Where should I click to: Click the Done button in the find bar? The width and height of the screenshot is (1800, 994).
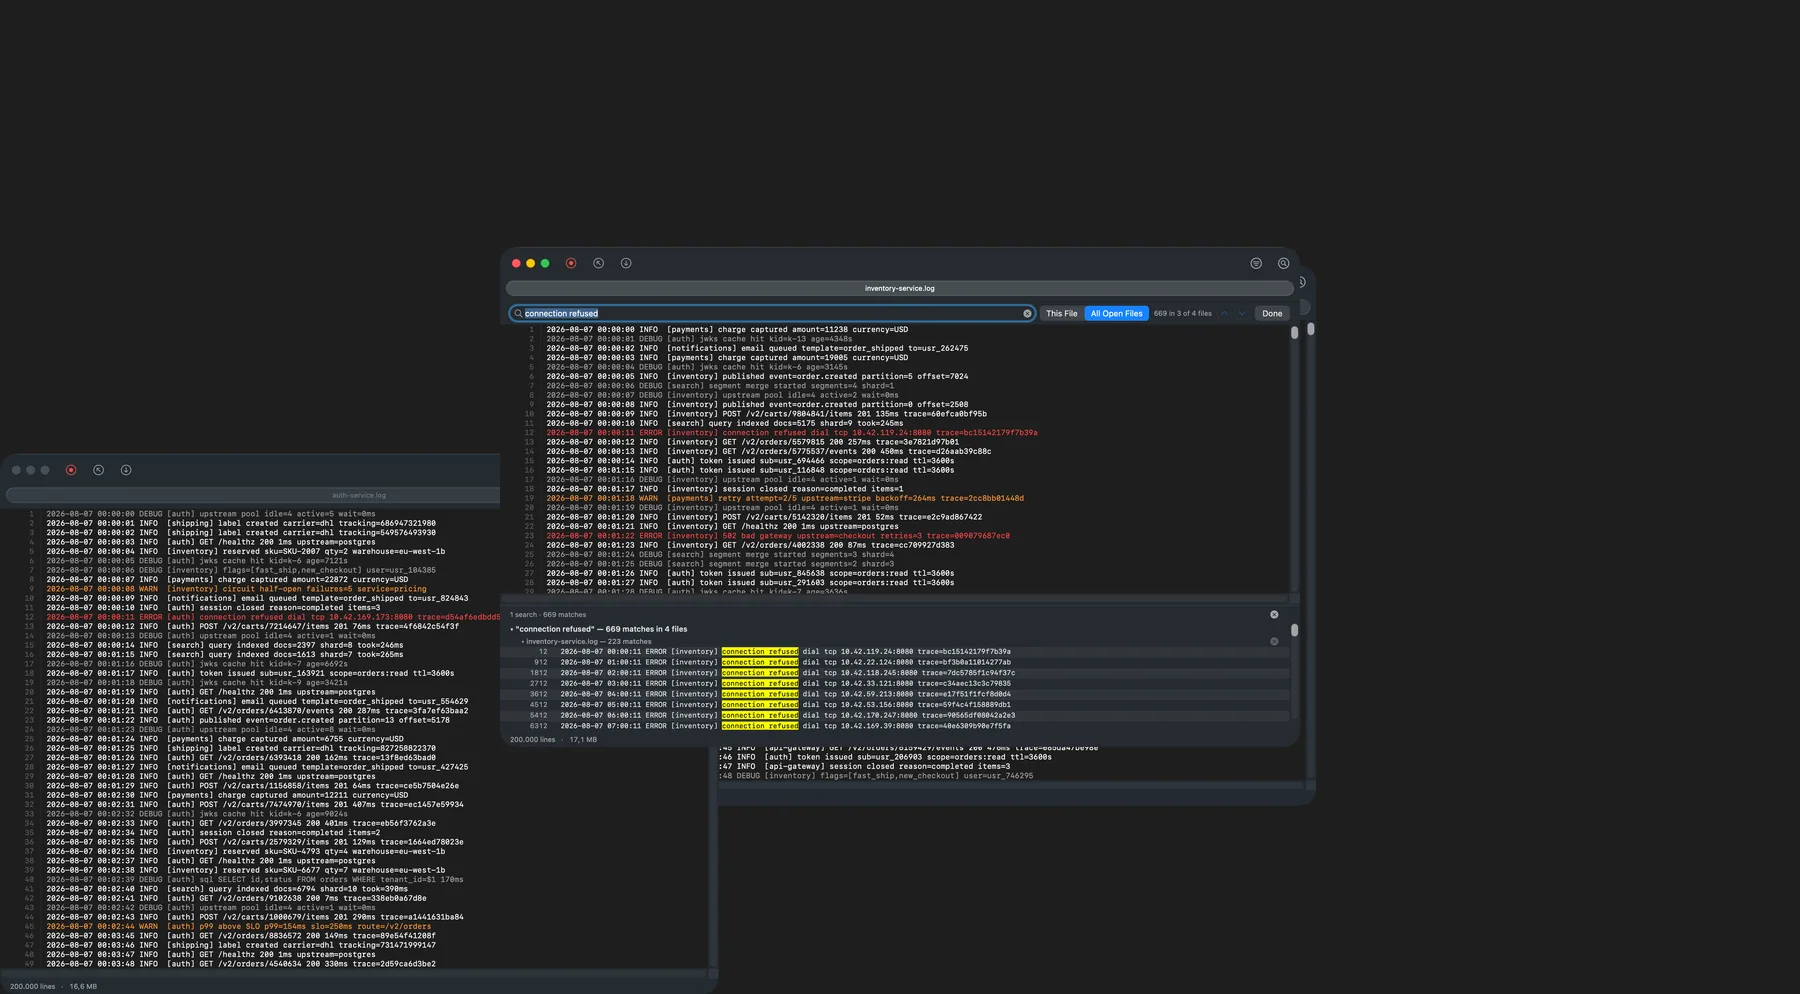1272,313
